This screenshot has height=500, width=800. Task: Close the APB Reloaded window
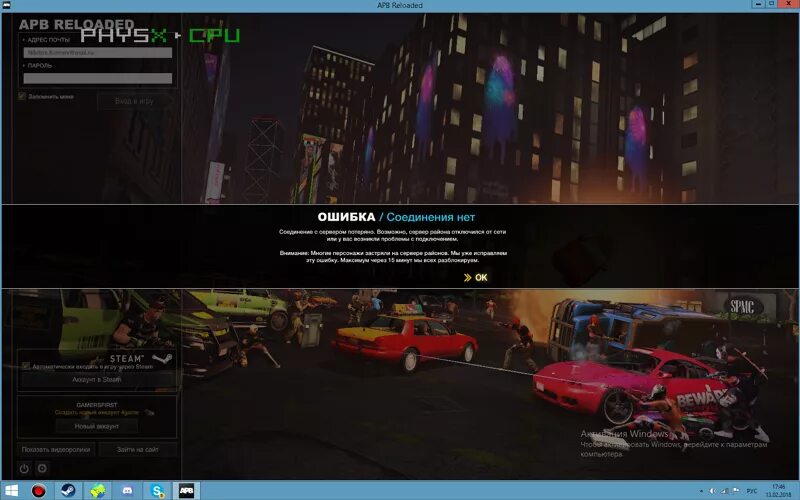tap(788, 4)
